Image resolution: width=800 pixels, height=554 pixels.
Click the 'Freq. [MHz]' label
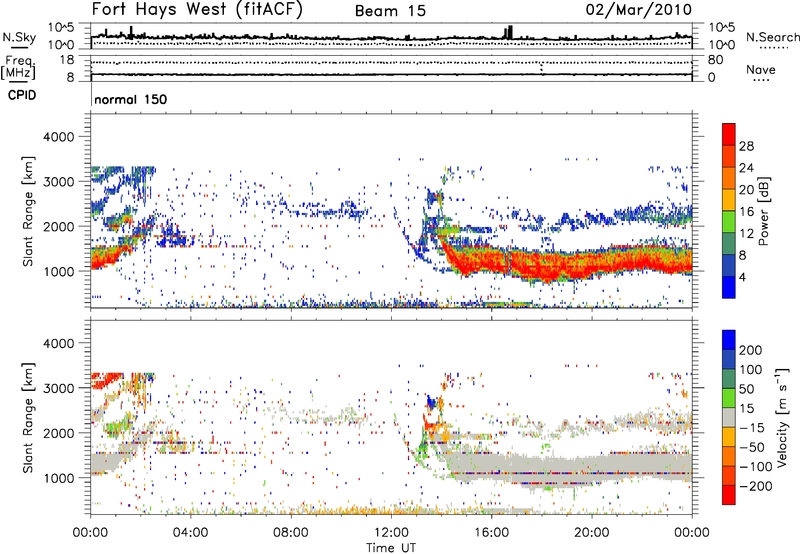[18, 67]
